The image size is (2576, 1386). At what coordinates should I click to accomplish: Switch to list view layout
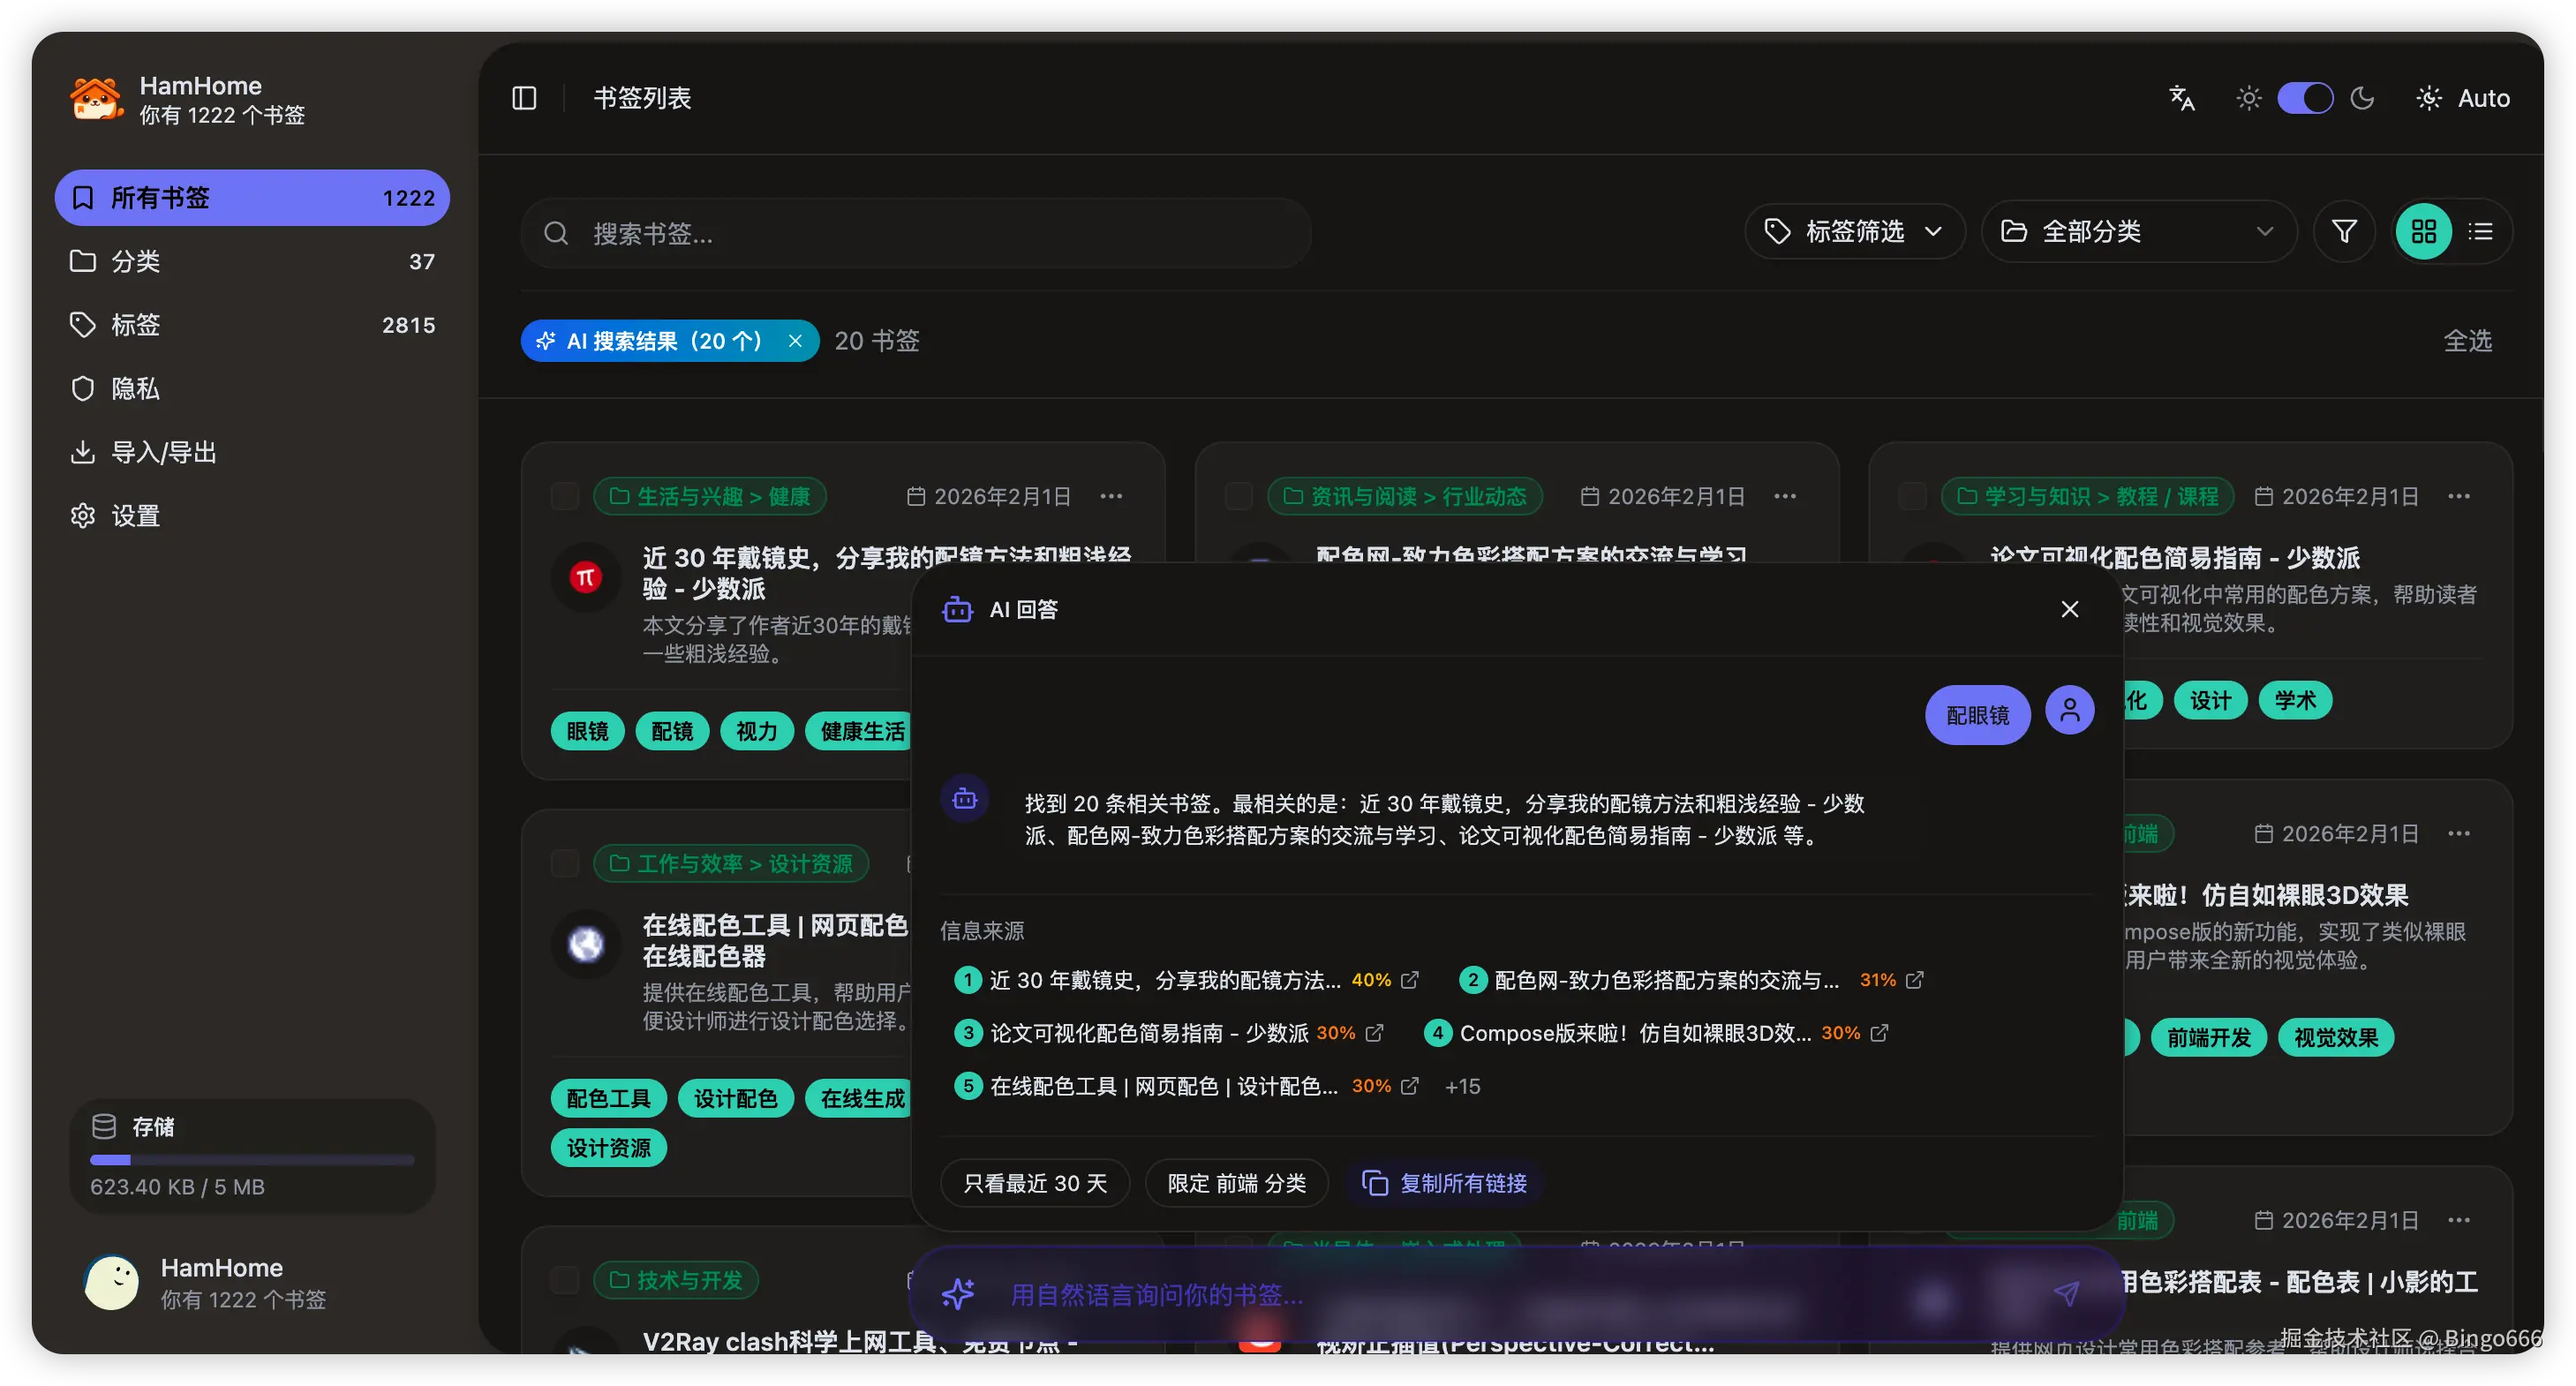[2480, 232]
